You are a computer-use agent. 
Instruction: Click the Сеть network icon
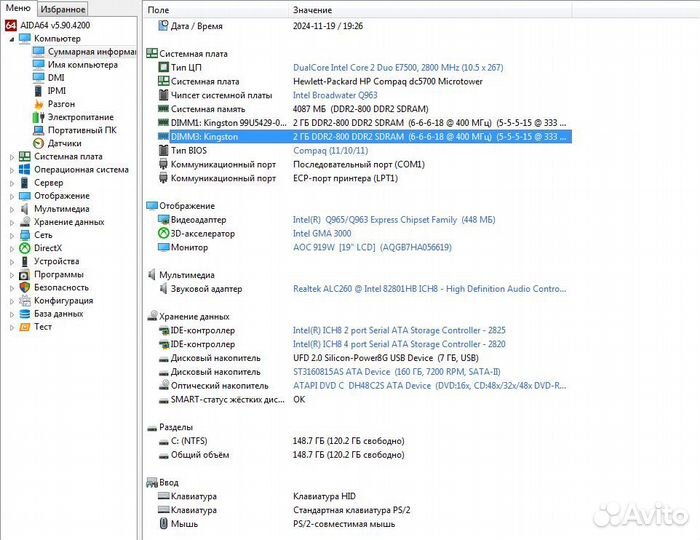[25, 235]
